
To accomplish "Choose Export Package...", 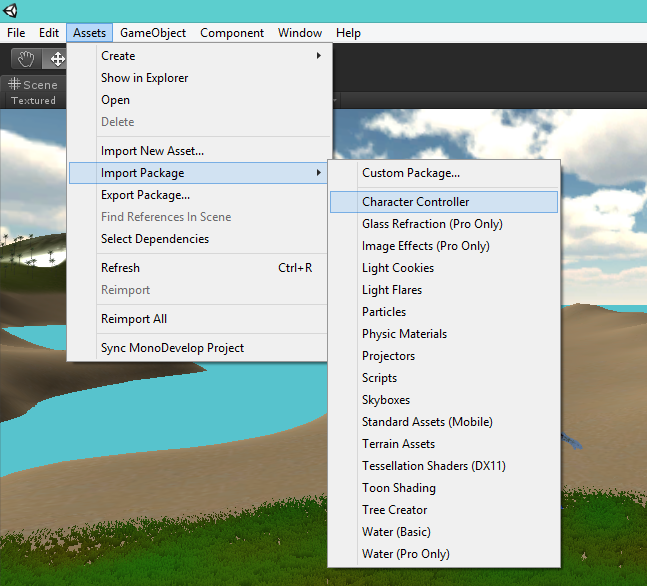I will [x=198, y=195].
